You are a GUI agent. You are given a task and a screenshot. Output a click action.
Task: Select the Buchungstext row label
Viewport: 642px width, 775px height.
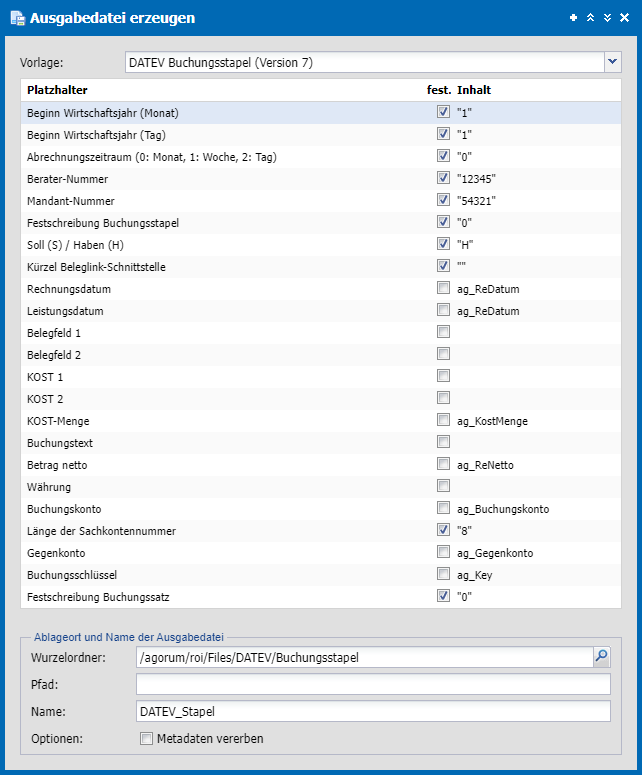[x=60, y=443]
